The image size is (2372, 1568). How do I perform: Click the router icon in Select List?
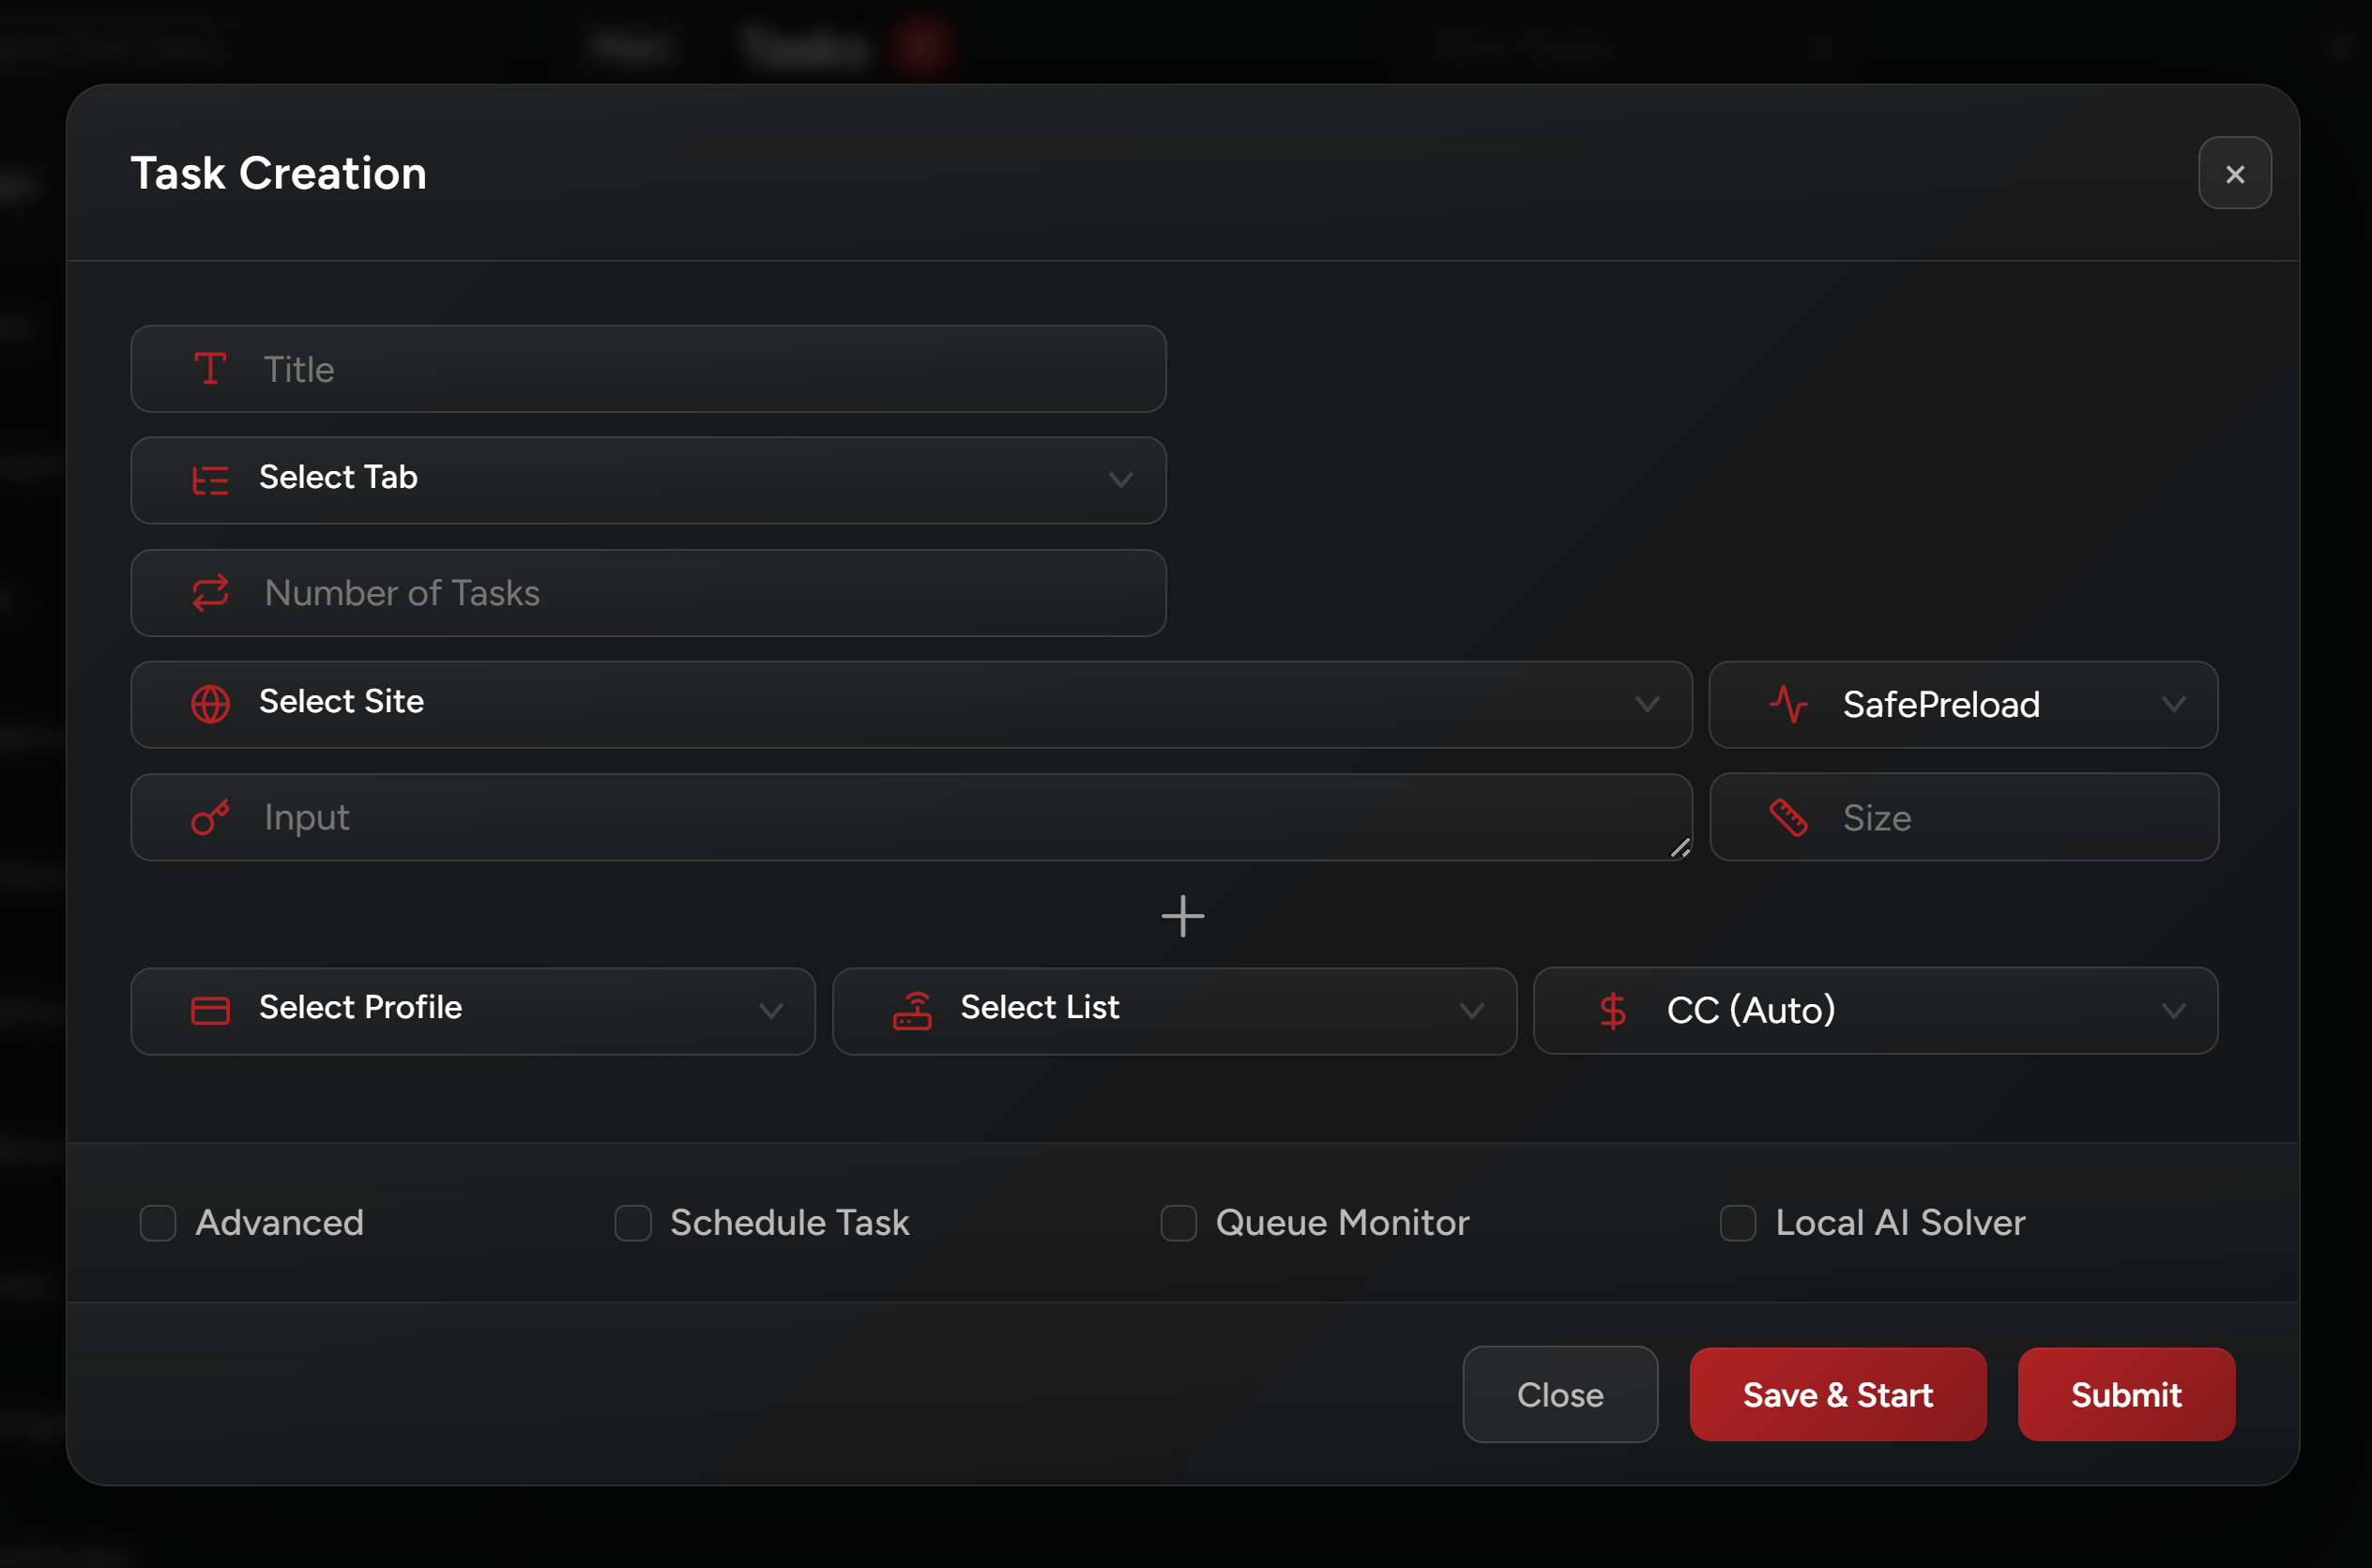tap(912, 1011)
